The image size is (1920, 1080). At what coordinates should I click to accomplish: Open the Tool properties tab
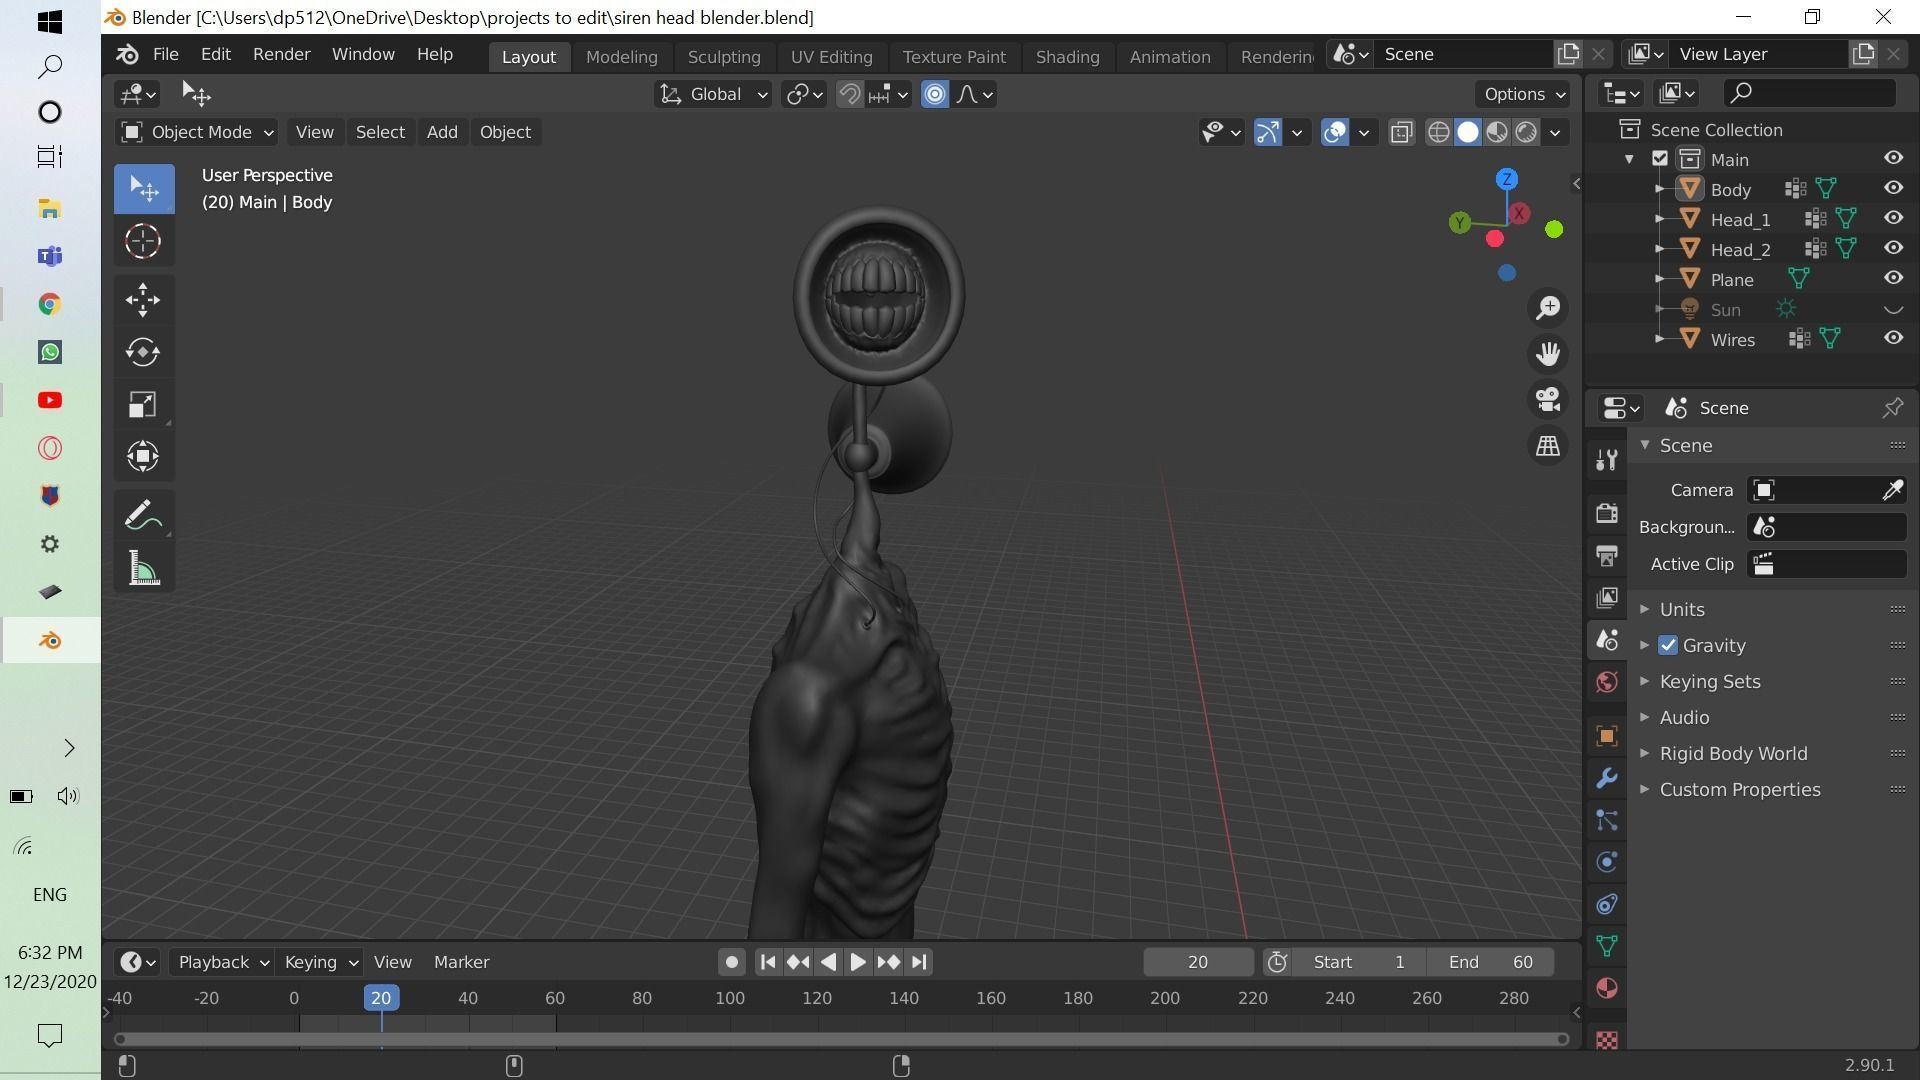1607,459
